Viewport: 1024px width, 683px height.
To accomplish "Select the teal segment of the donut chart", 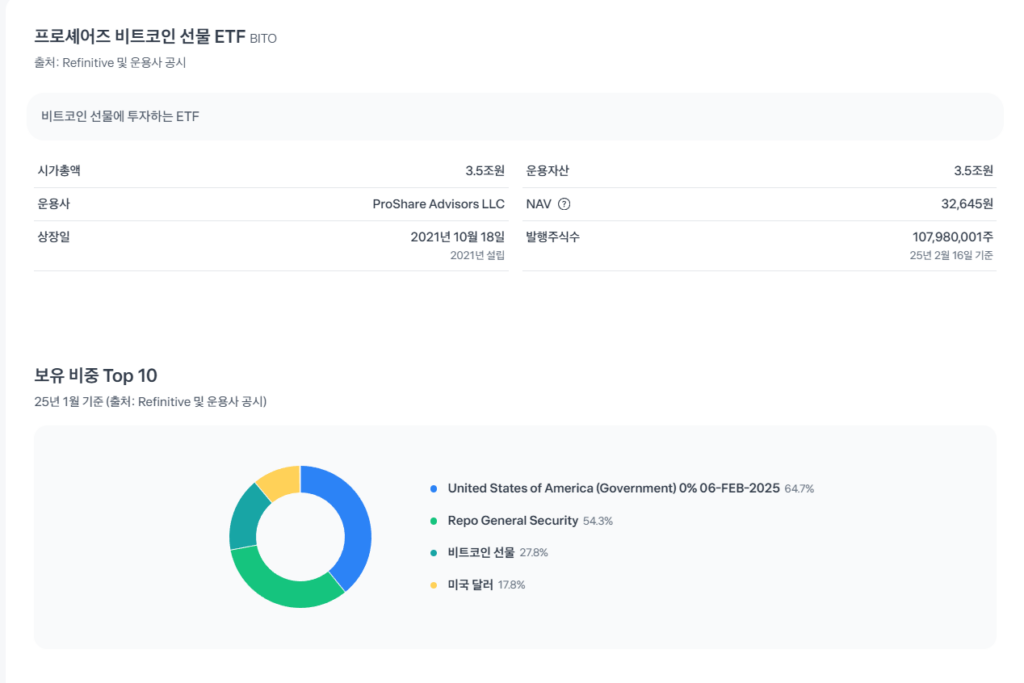I will 245,519.
